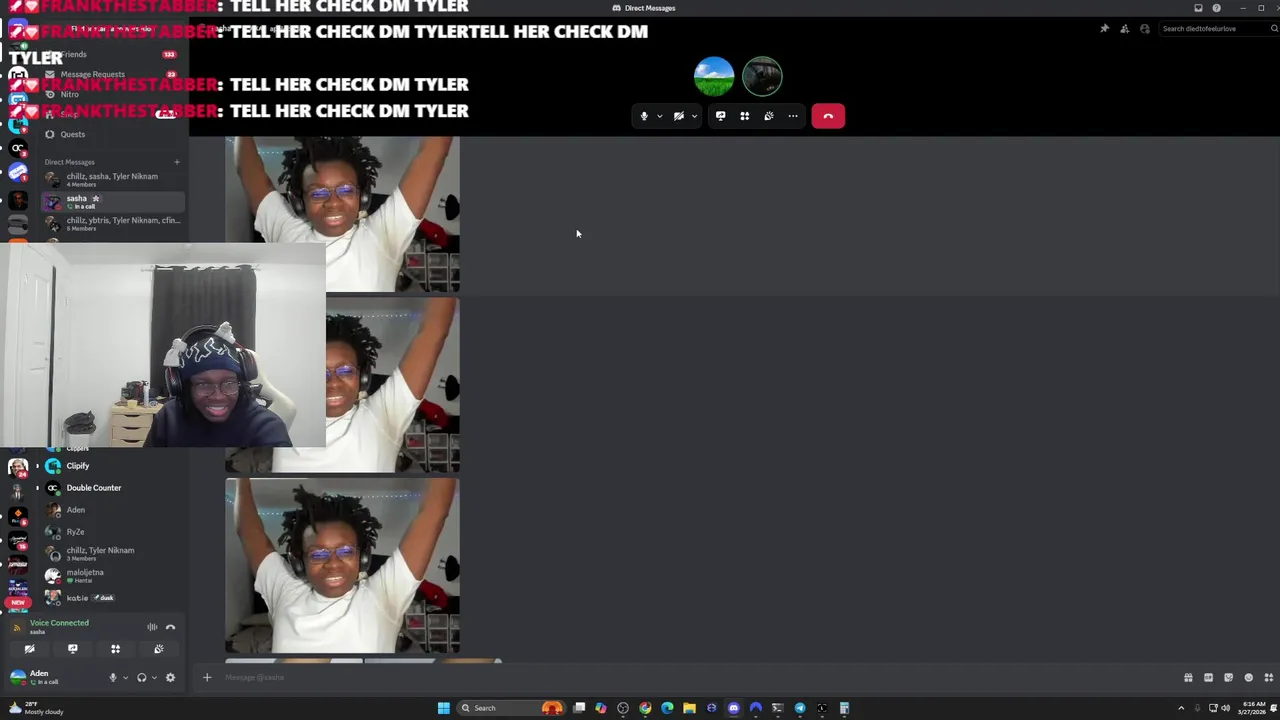Share your screen from call bar
The width and height of the screenshot is (1280, 720).
tap(720, 116)
